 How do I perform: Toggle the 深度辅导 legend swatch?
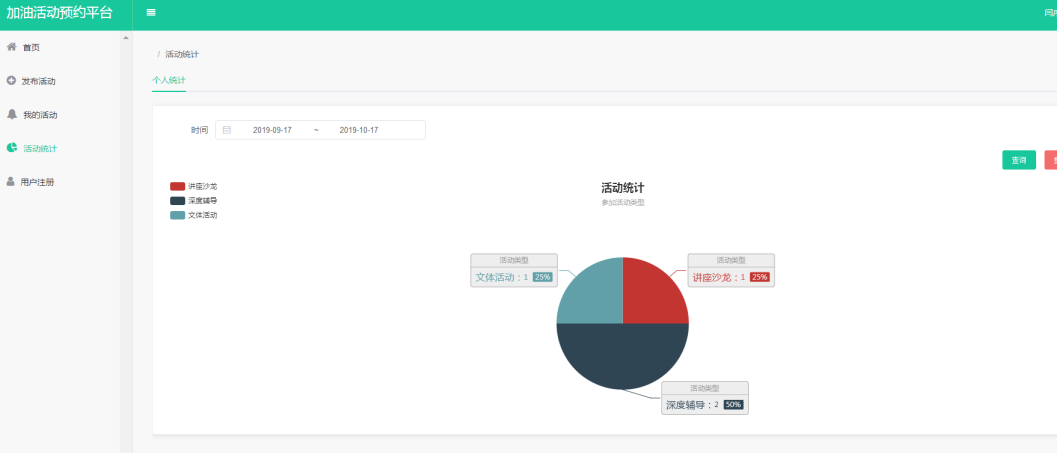pyautogui.click(x=177, y=201)
